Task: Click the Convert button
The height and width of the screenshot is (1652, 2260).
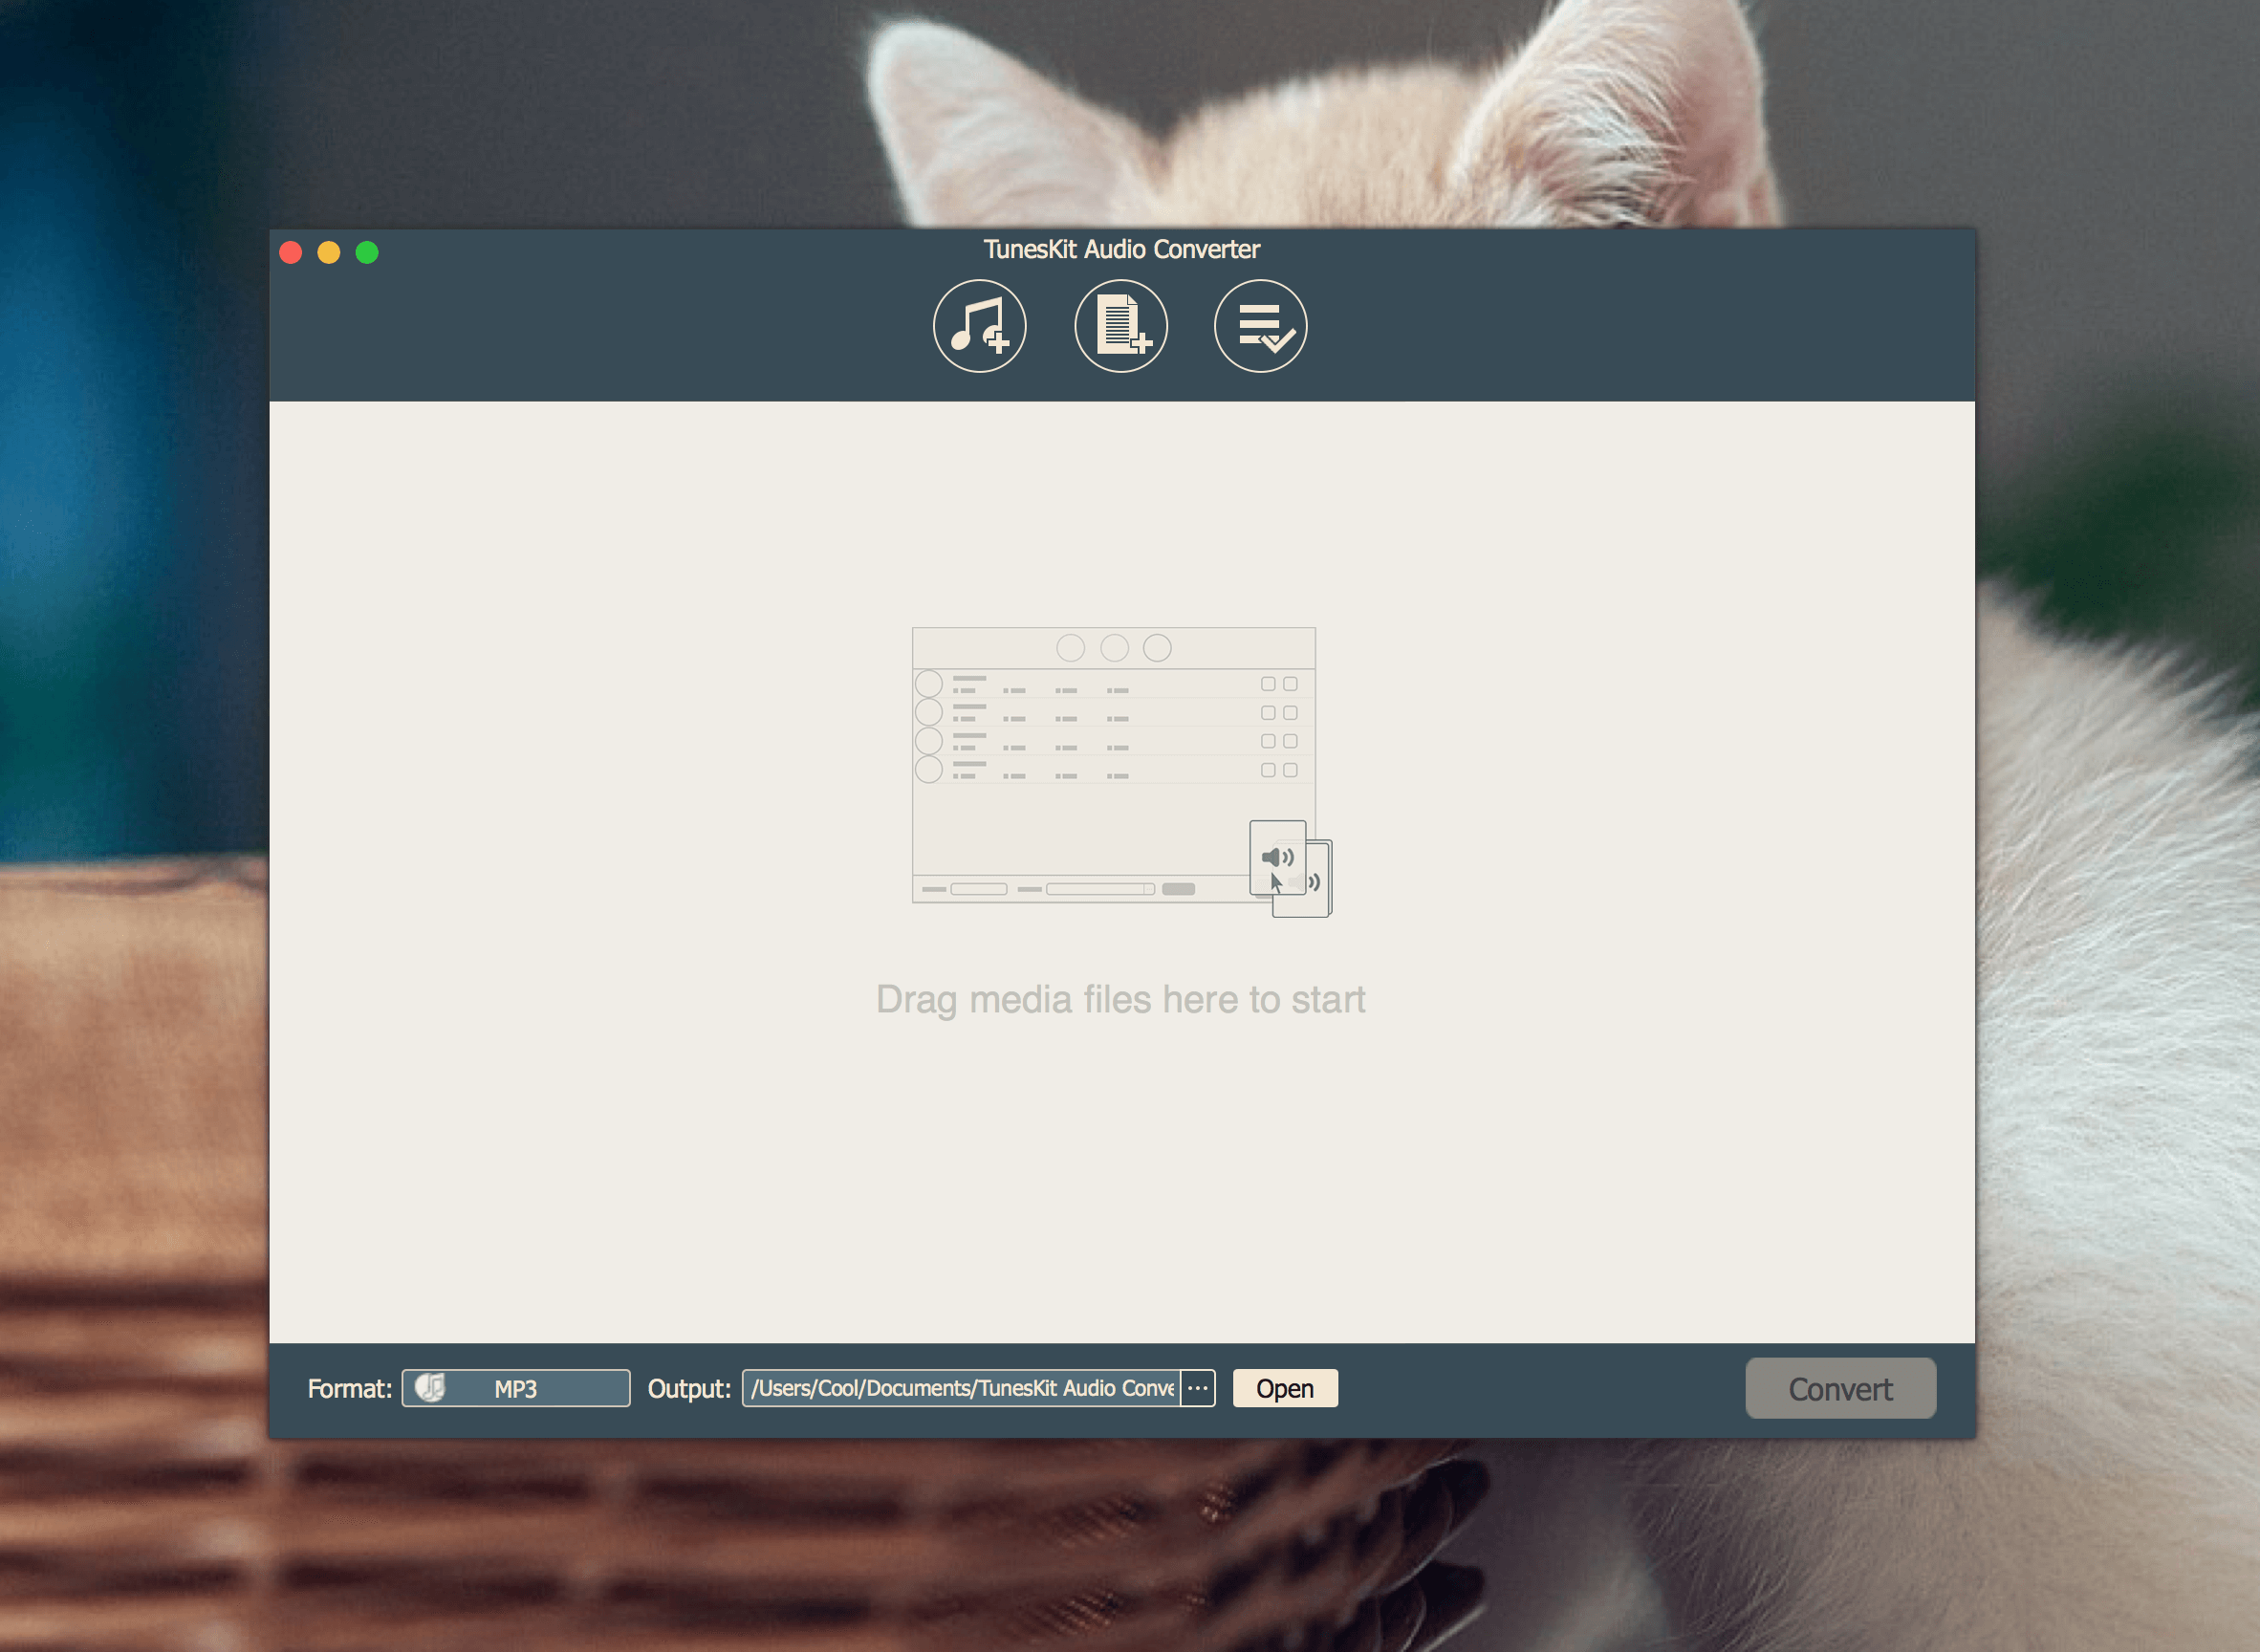Action: tap(1840, 1388)
